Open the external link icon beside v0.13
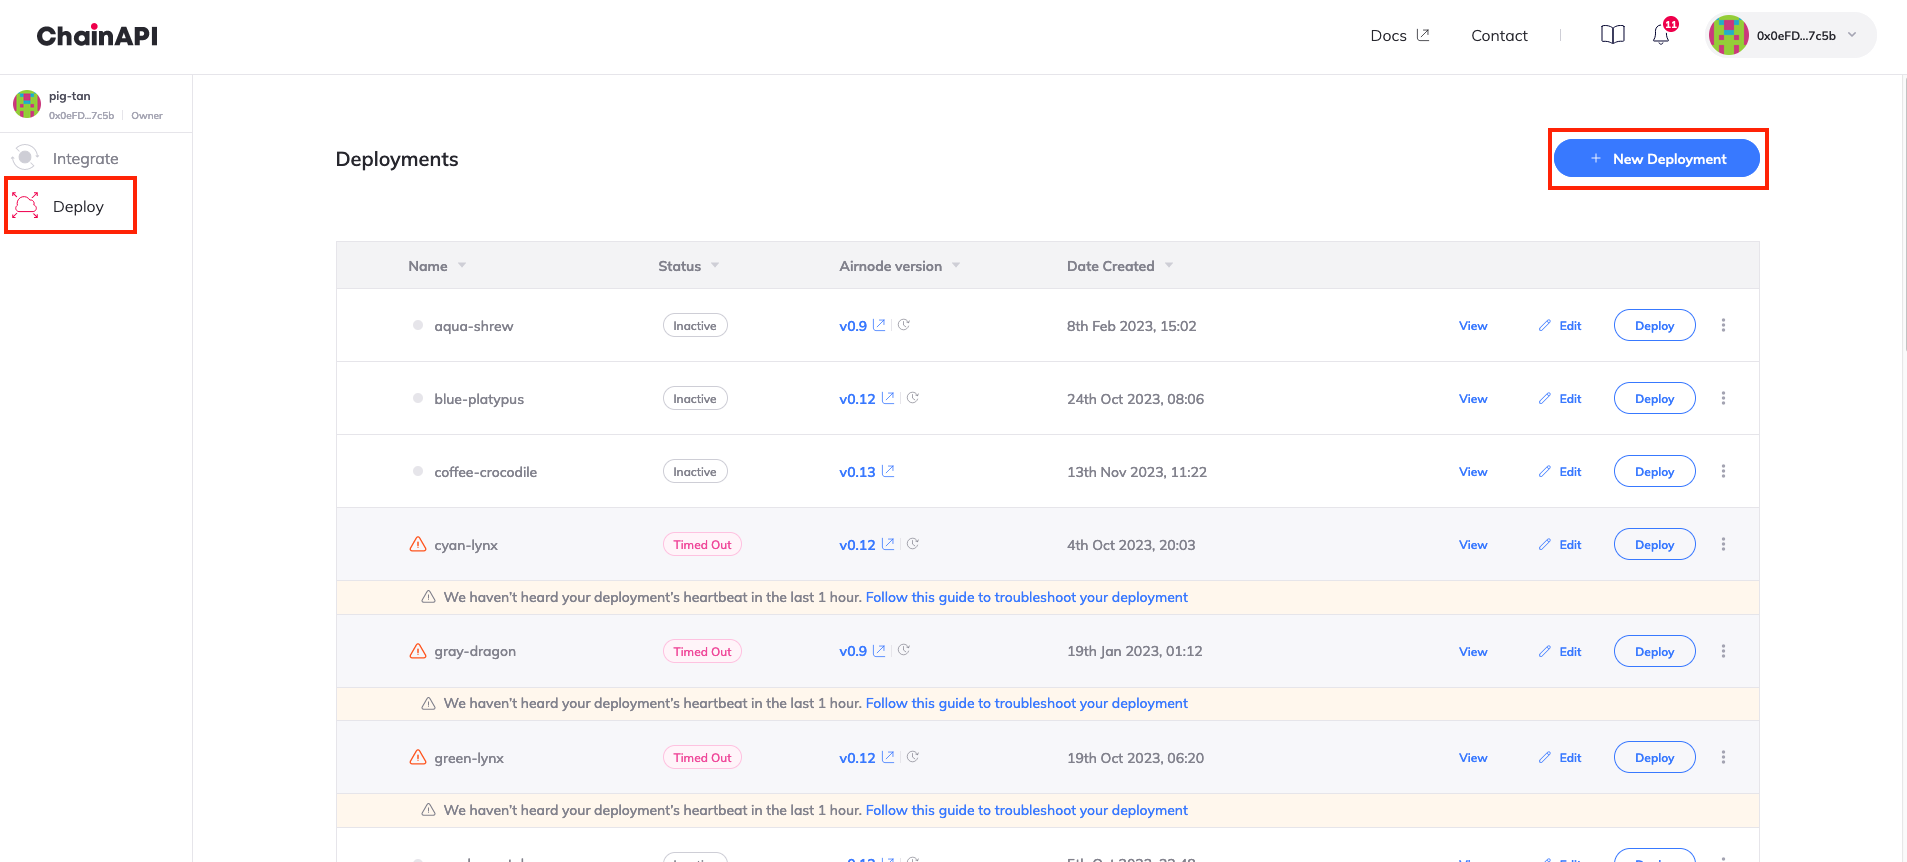Screen dimensions: 1907x862 pos(888,471)
